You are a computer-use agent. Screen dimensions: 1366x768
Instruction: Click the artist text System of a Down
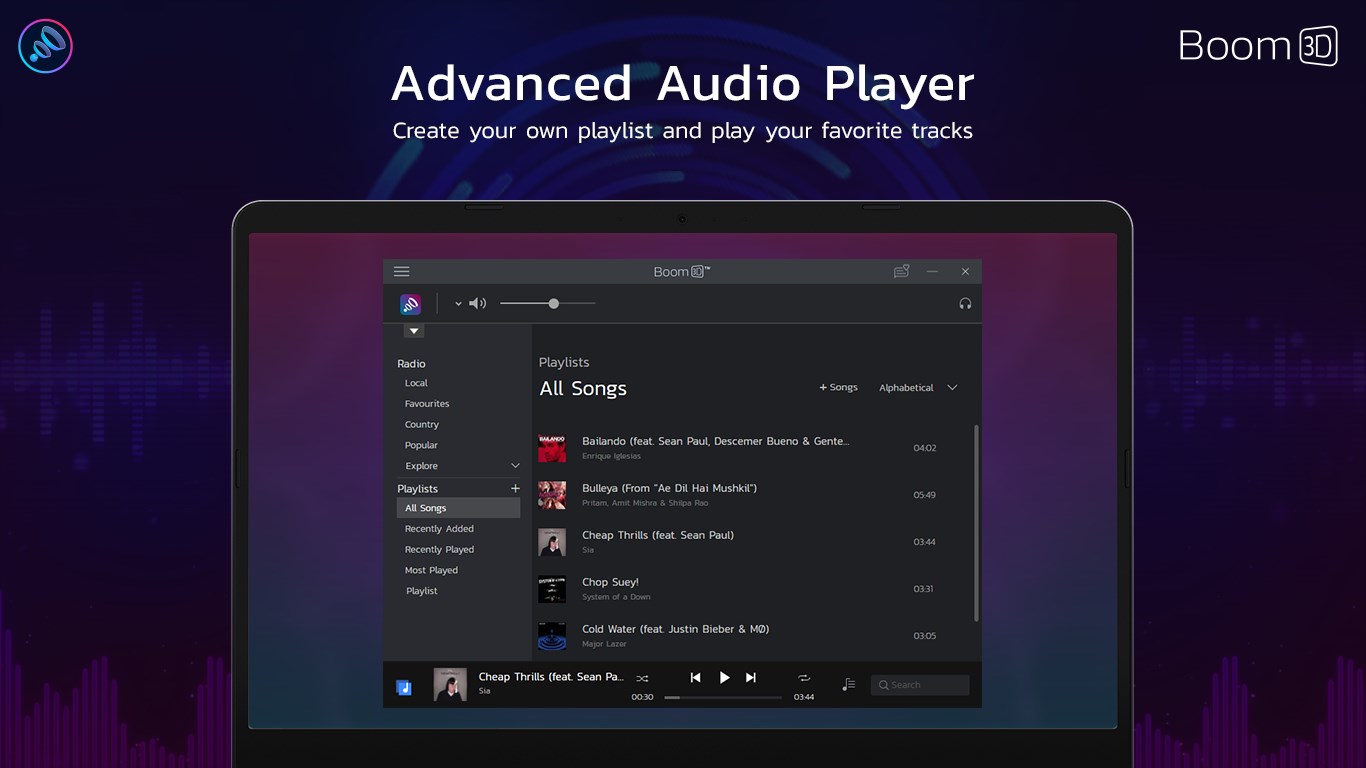tap(616, 597)
